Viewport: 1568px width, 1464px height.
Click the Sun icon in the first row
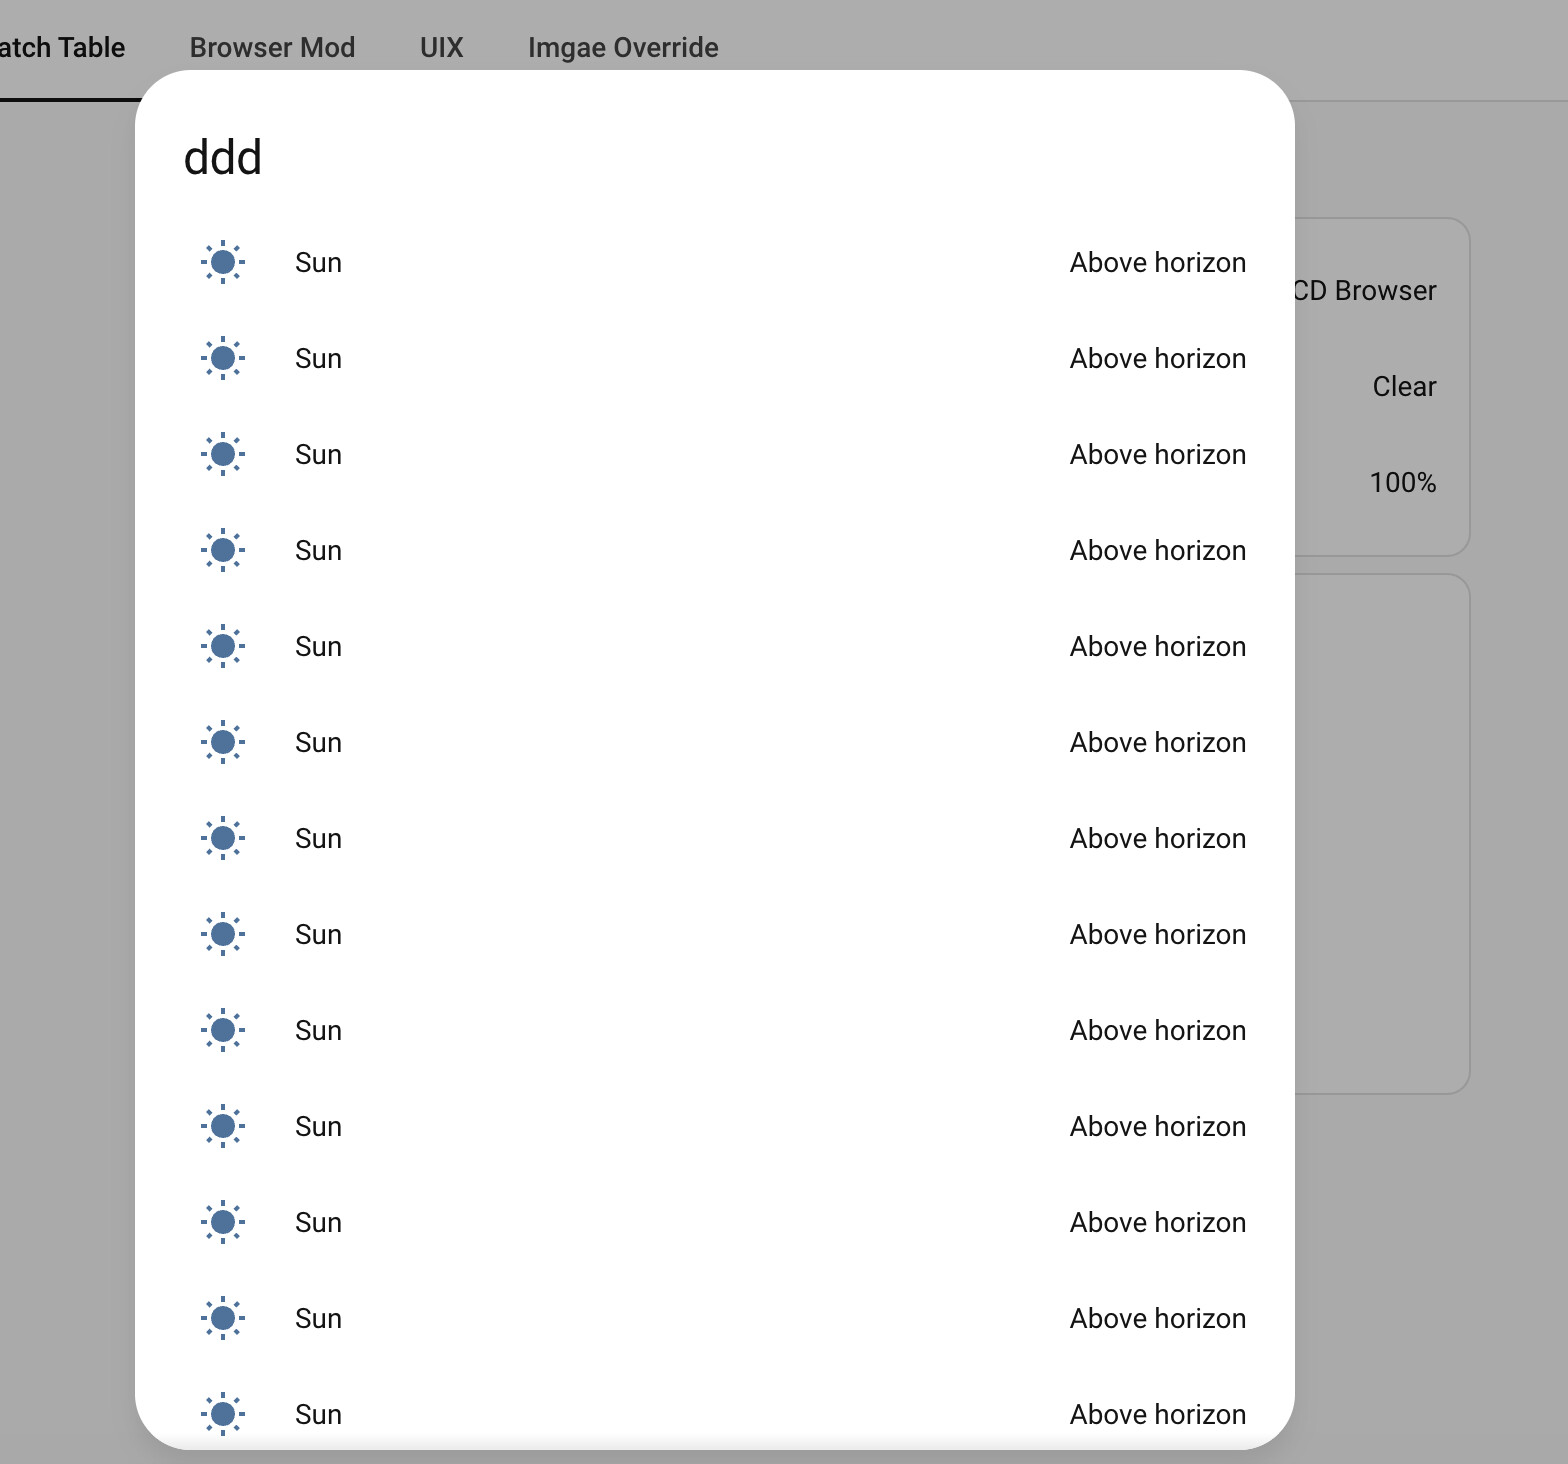223,263
